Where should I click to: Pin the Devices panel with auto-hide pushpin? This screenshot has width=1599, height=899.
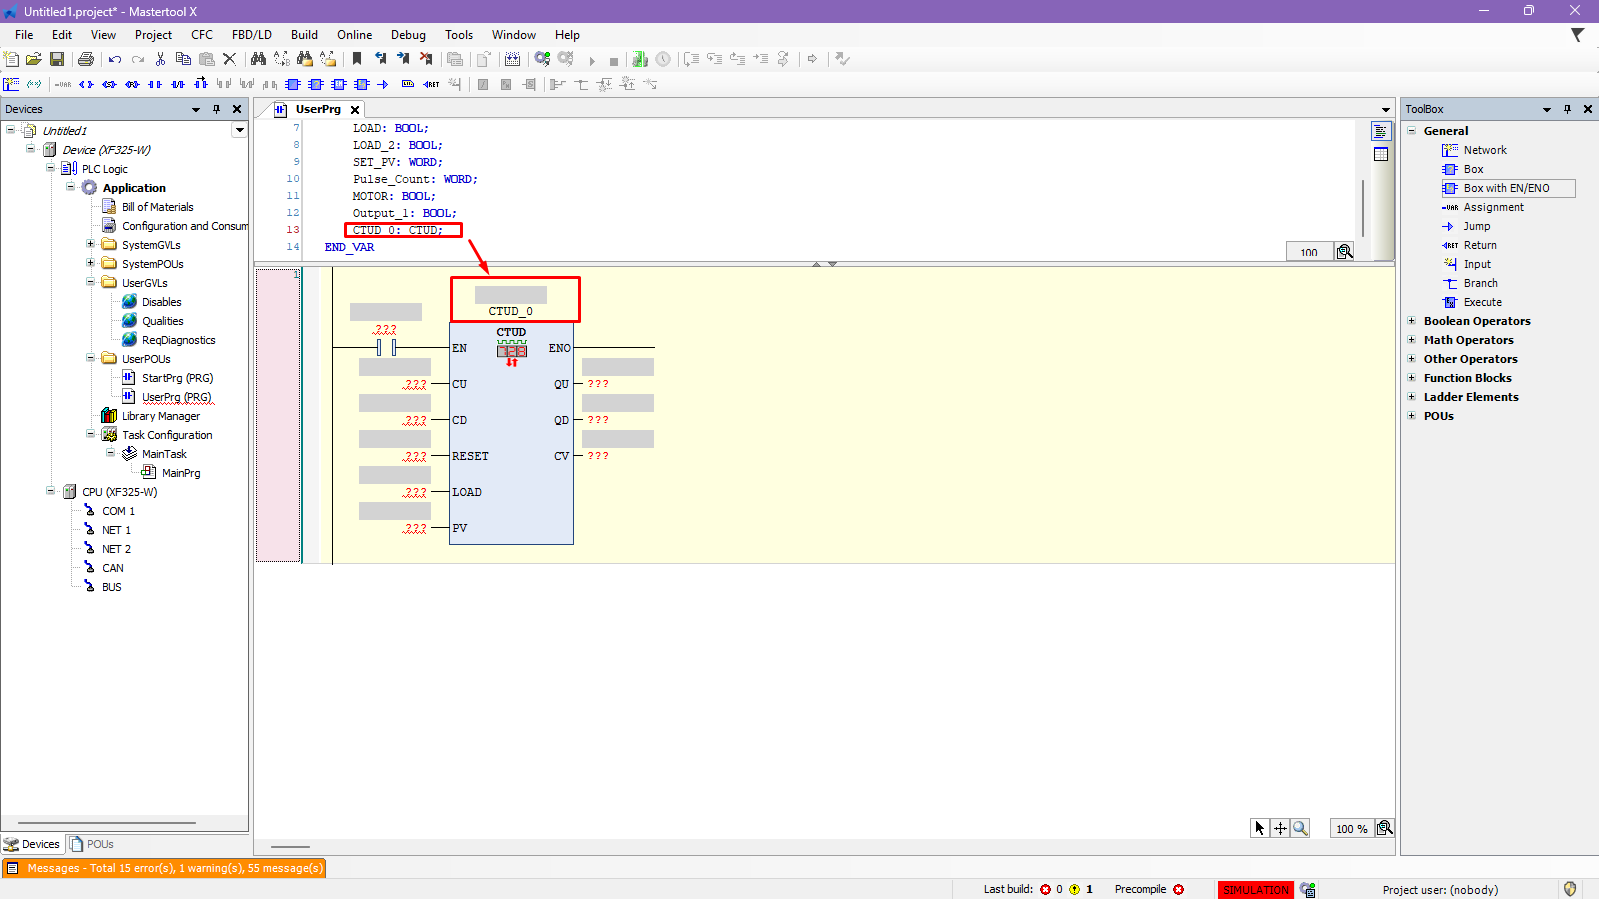[217, 109]
